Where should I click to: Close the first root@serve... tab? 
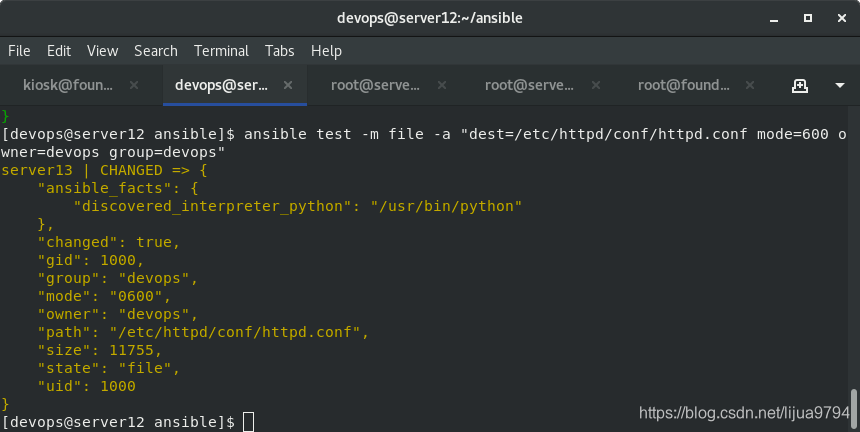point(442,85)
